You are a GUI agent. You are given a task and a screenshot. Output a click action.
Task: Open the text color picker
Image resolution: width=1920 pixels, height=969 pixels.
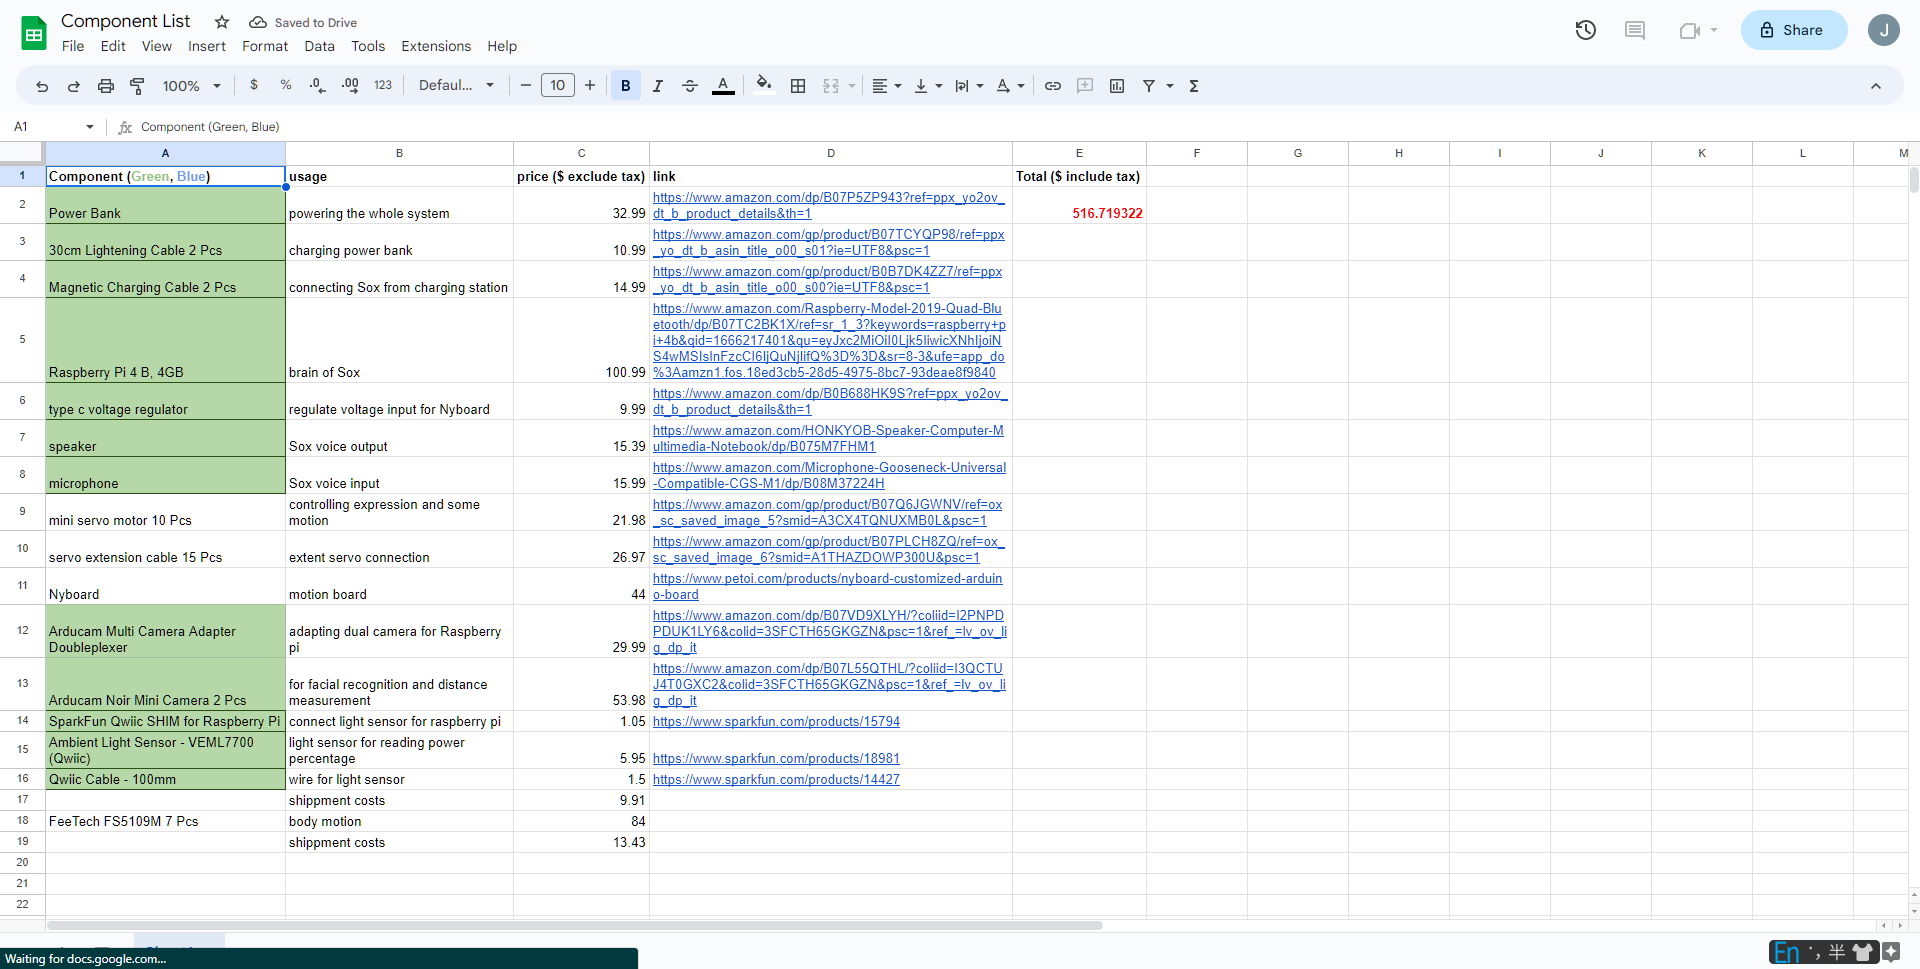click(723, 86)
